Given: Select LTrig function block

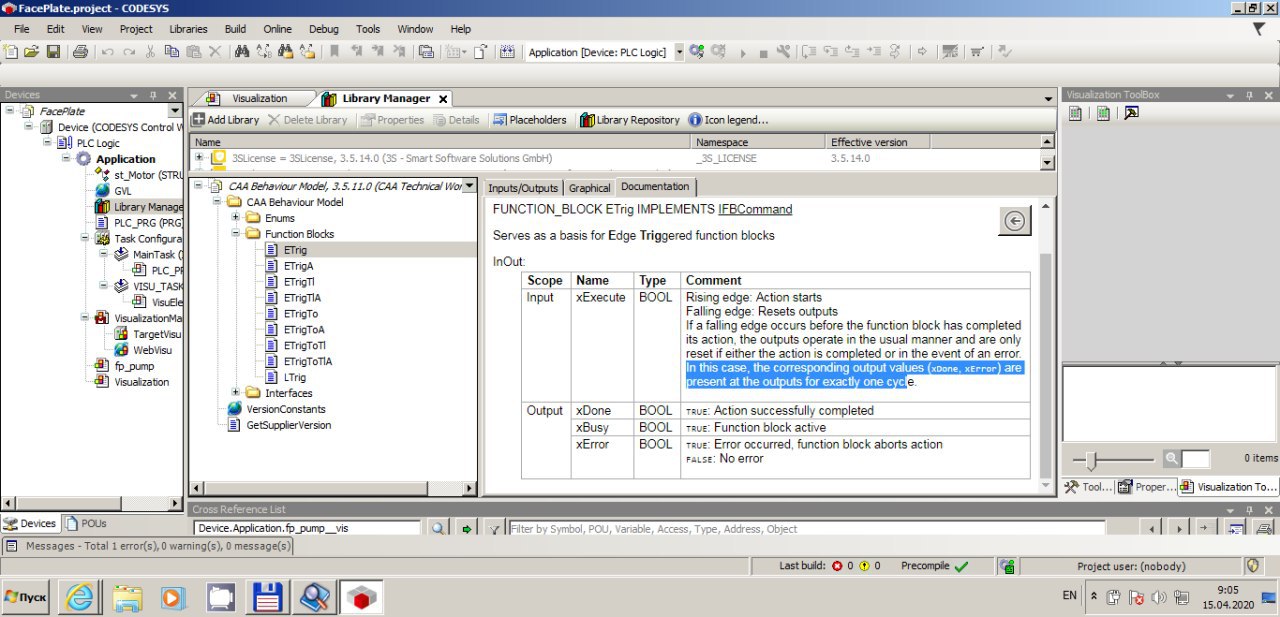Looking at the screenshot, I should click(x=295, y=377).
